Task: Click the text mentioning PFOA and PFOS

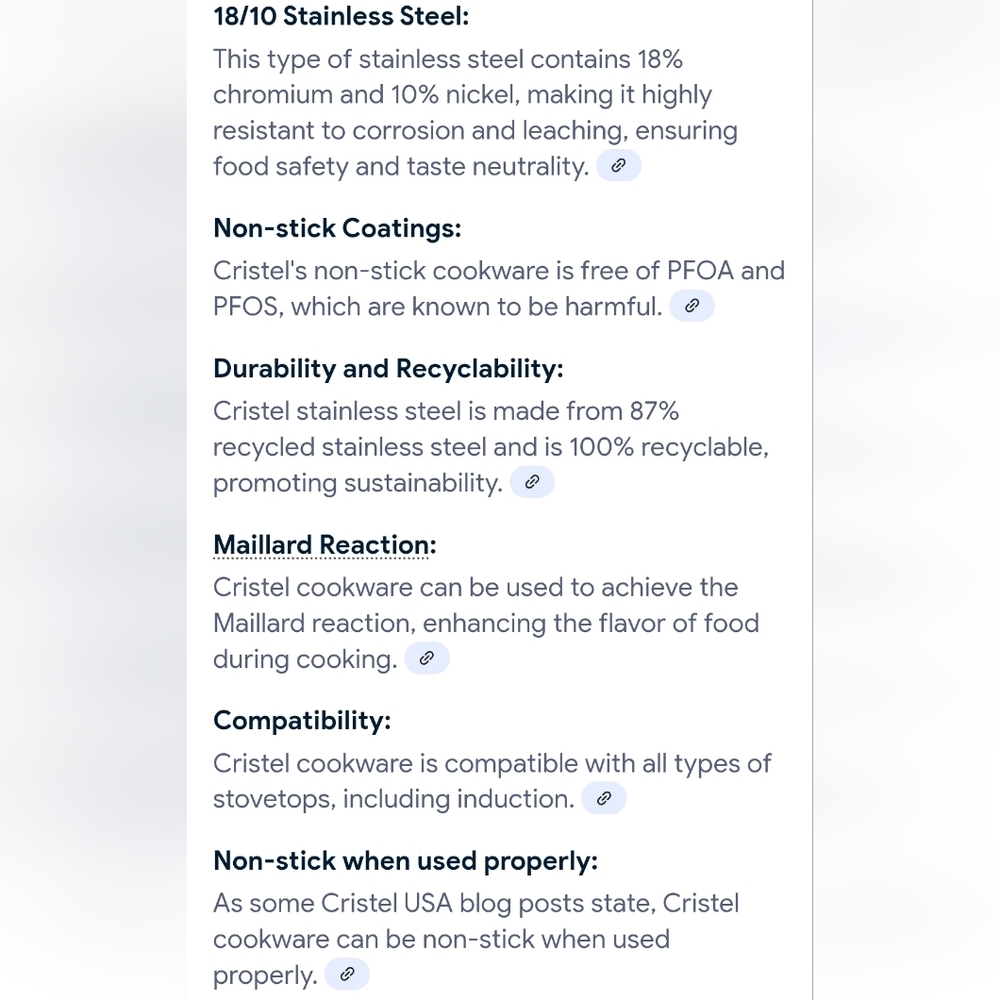Action: click(499, 288)
